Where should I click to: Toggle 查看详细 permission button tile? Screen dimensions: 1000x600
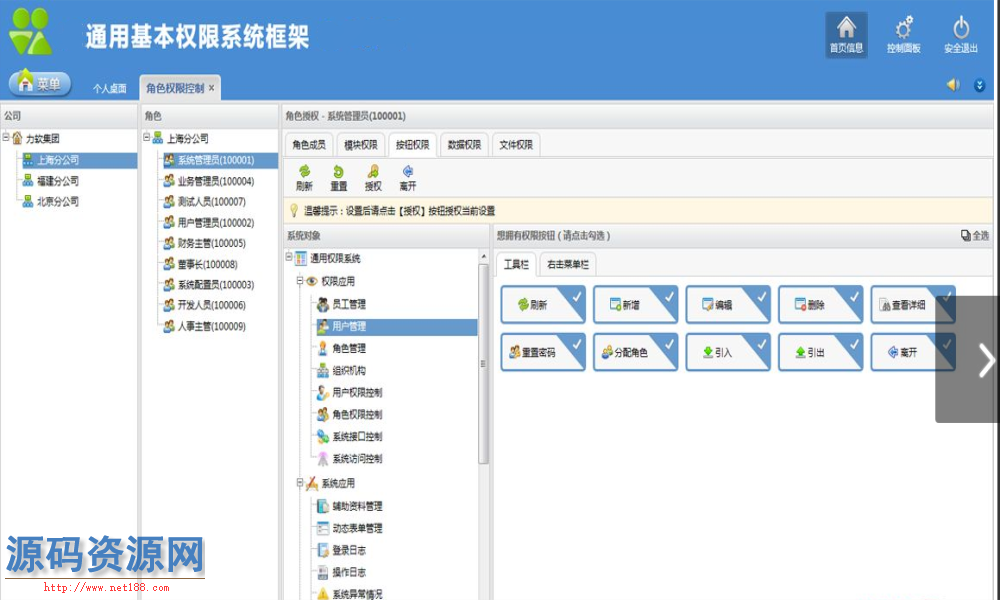(x=913, y=304)
